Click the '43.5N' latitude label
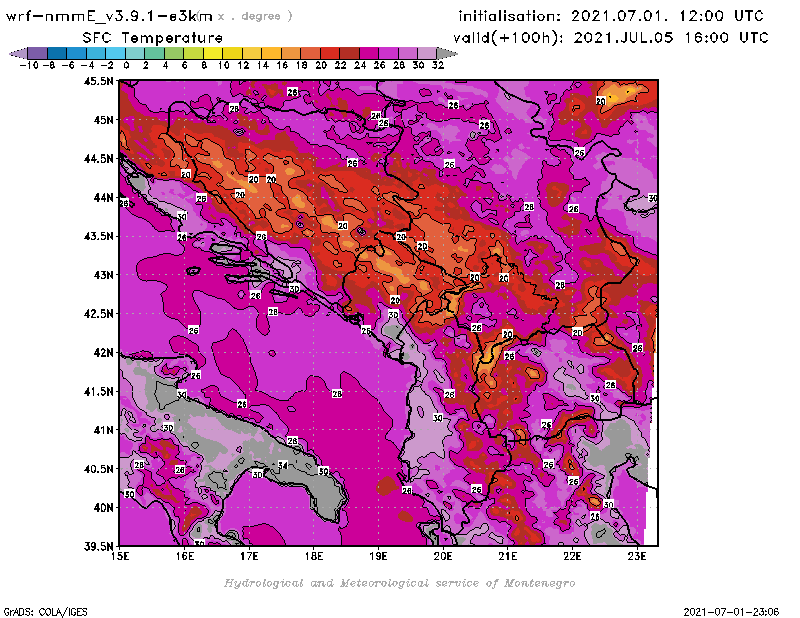Viewport: 800px width, 618px height. [99, 236]
